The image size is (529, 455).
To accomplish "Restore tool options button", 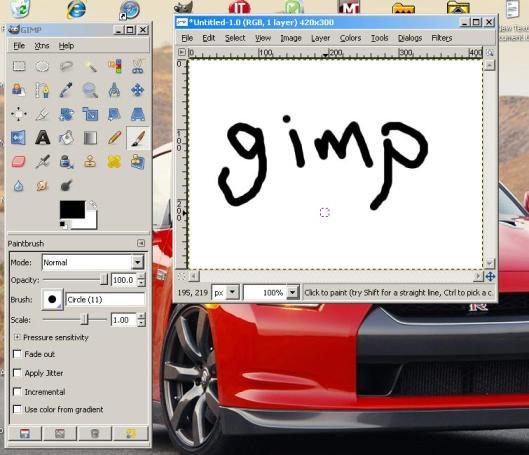I will [60, 434].
